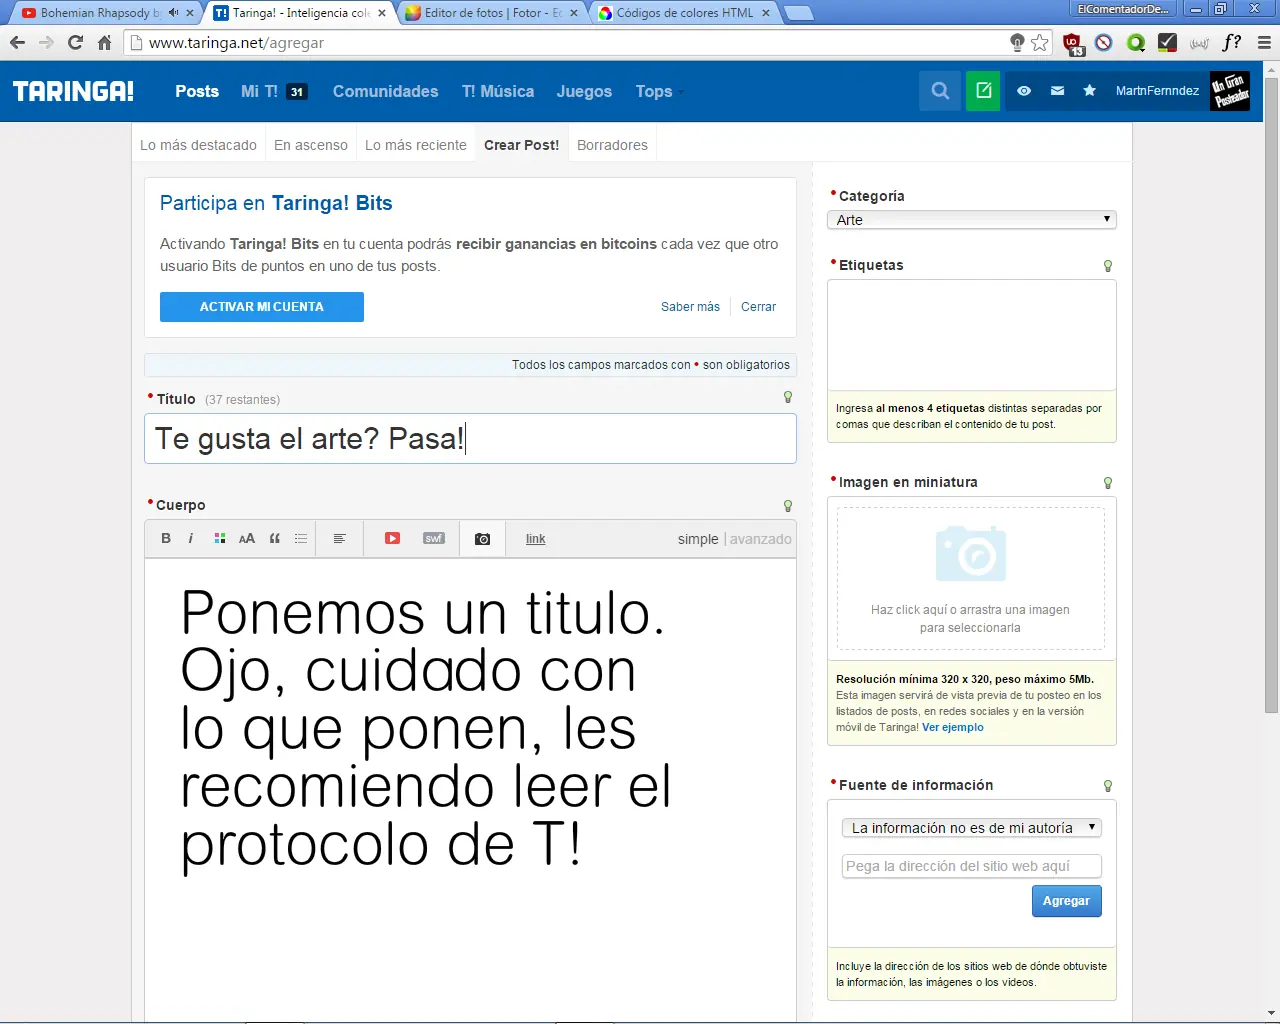This screenshot has width=1280, height=1024.
Task: Click the Agregar button
Action: [x=1067, y=901]
